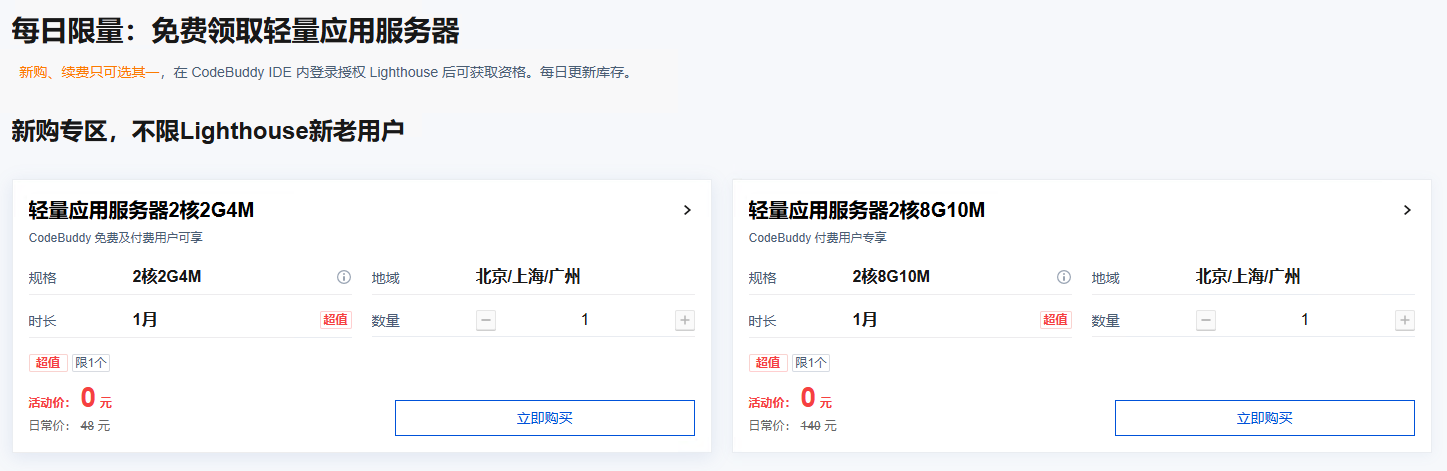Viewport: 1447px width, 471px height.
Task: Select the 1月 duration on 2核2G4M card
Action: click(145, 320)
